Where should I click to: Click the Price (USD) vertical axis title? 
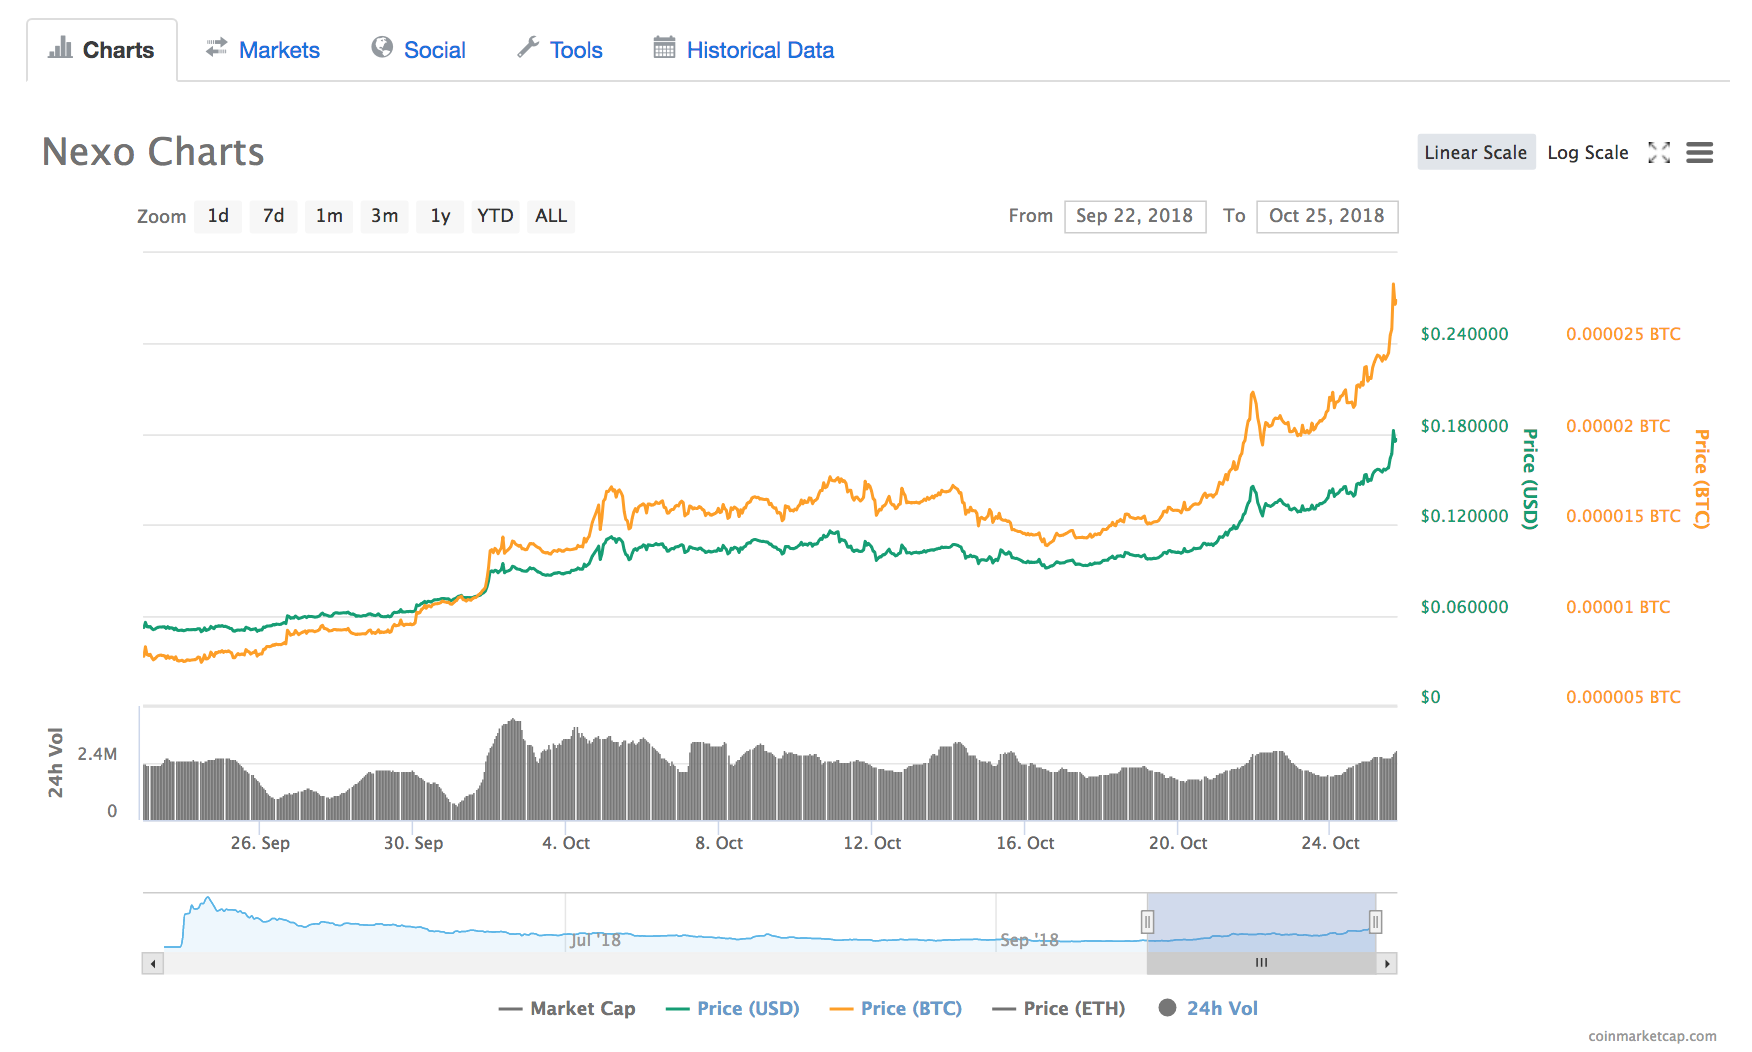pyautogui.click(x=1530, y=479)
